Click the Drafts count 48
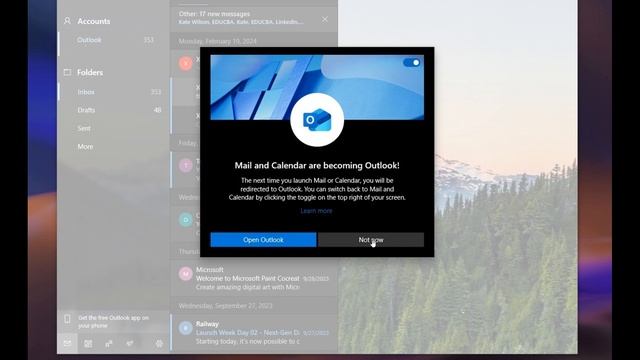Image resolution: width=640 pixels, height=360 pixels. 158,110
